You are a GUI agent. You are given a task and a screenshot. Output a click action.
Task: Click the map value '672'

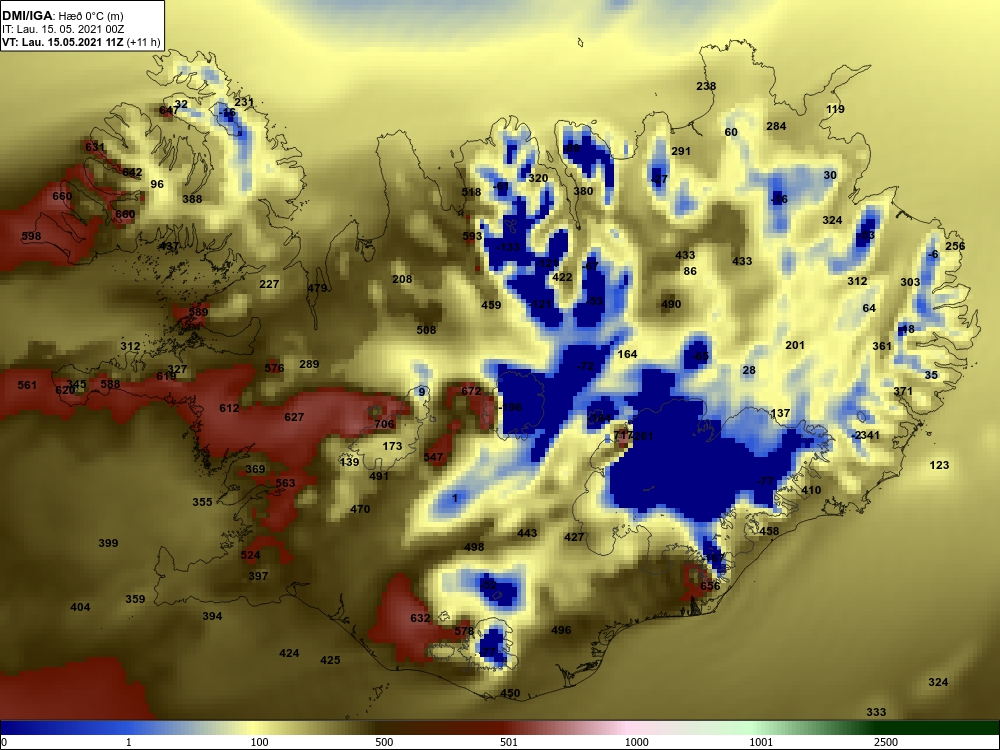471,391
